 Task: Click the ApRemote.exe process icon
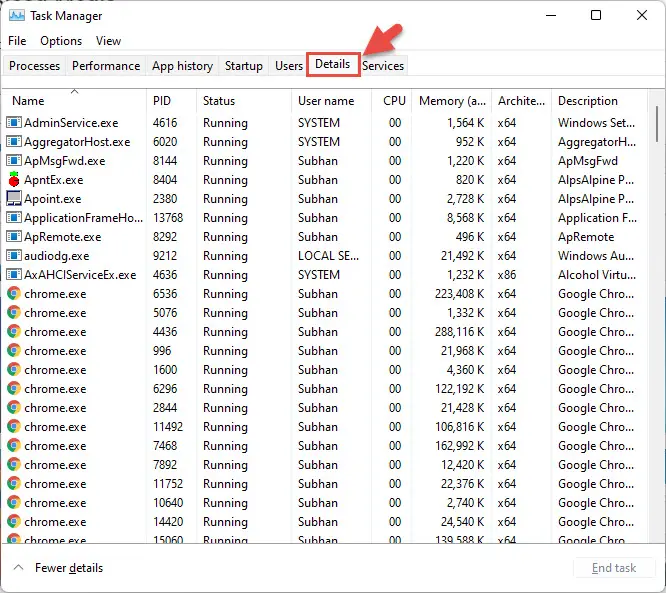pyautogui.click(x=14, y=237)
